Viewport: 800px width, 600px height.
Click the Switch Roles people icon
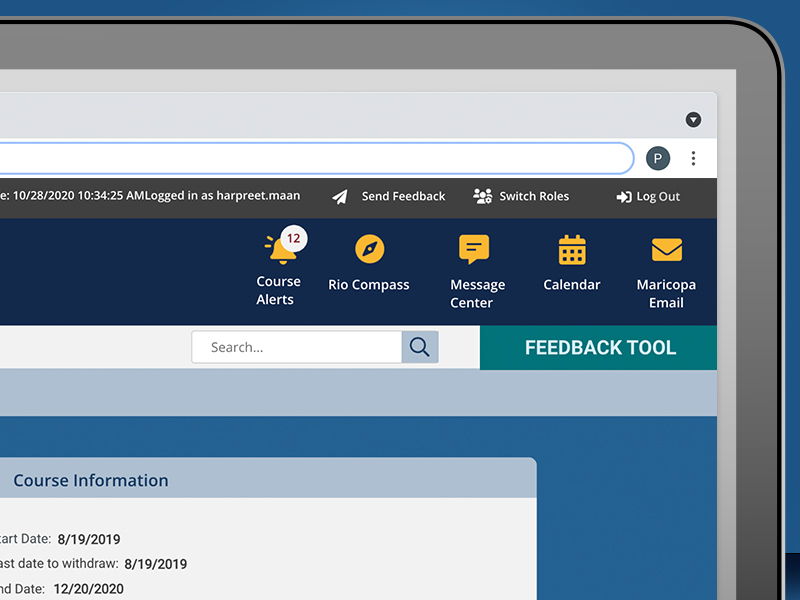[x=482, y=196]
